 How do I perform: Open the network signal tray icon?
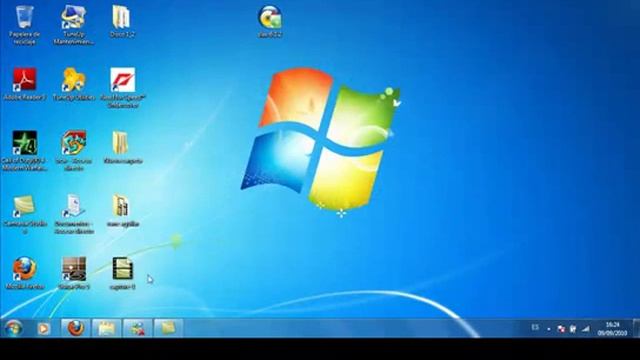tap(586, 329)
